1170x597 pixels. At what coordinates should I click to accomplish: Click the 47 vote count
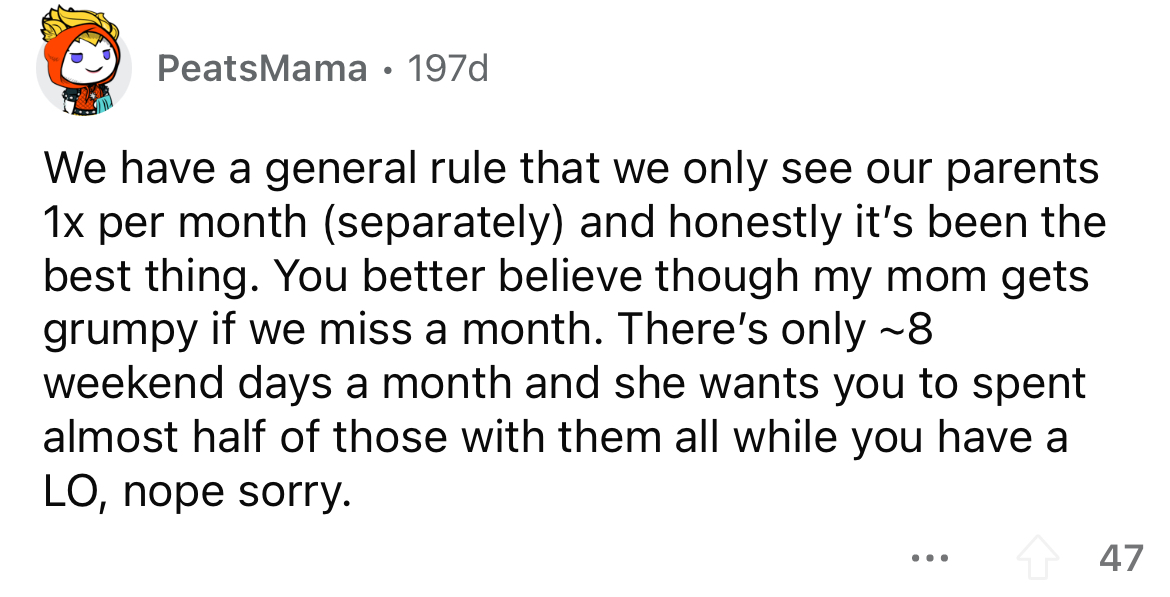(1121, 557)
